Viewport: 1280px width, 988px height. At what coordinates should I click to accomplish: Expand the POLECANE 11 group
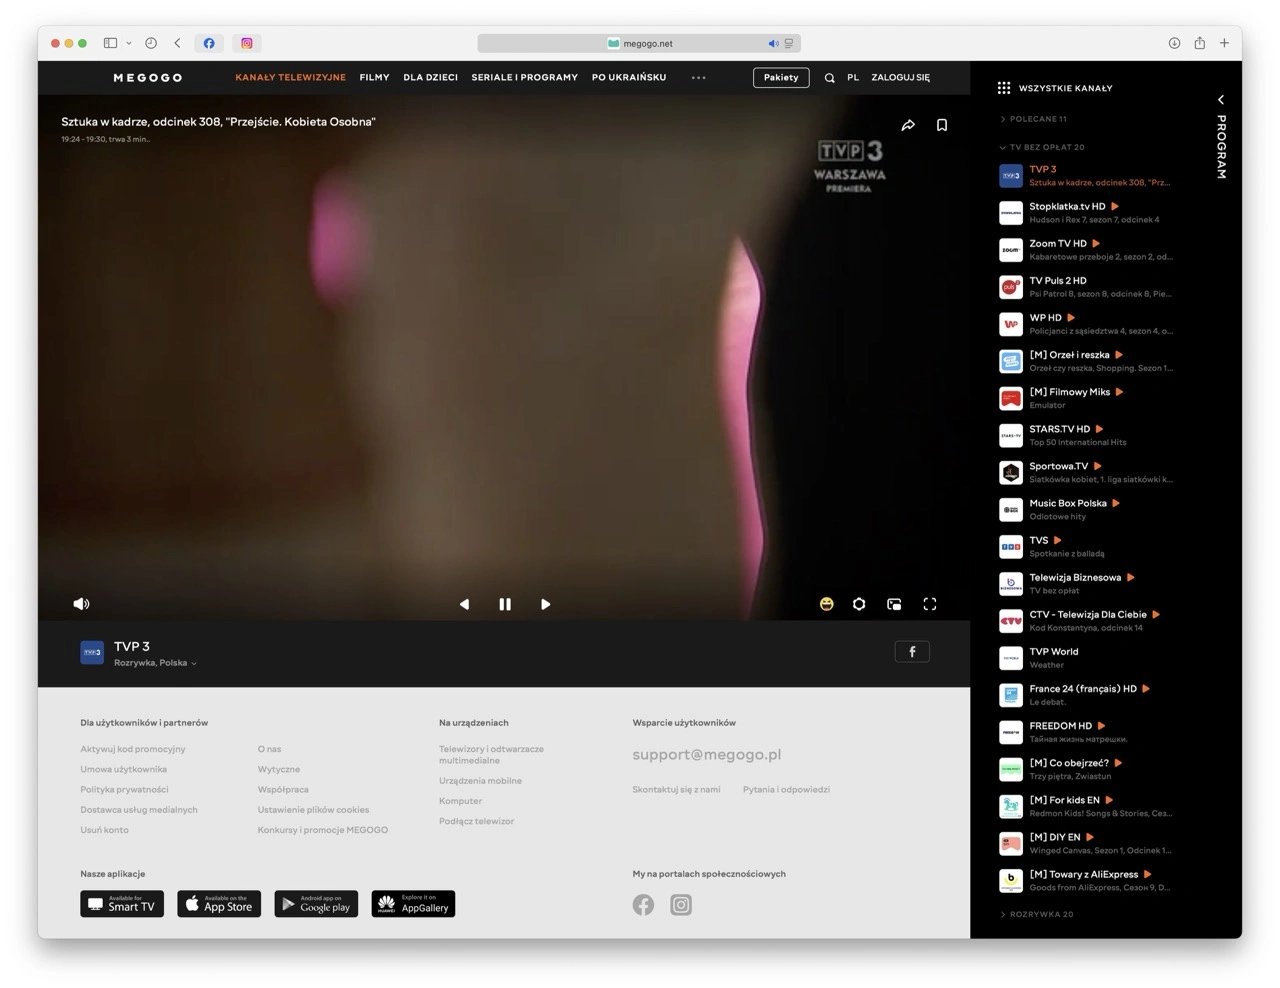coord(1034,119)
